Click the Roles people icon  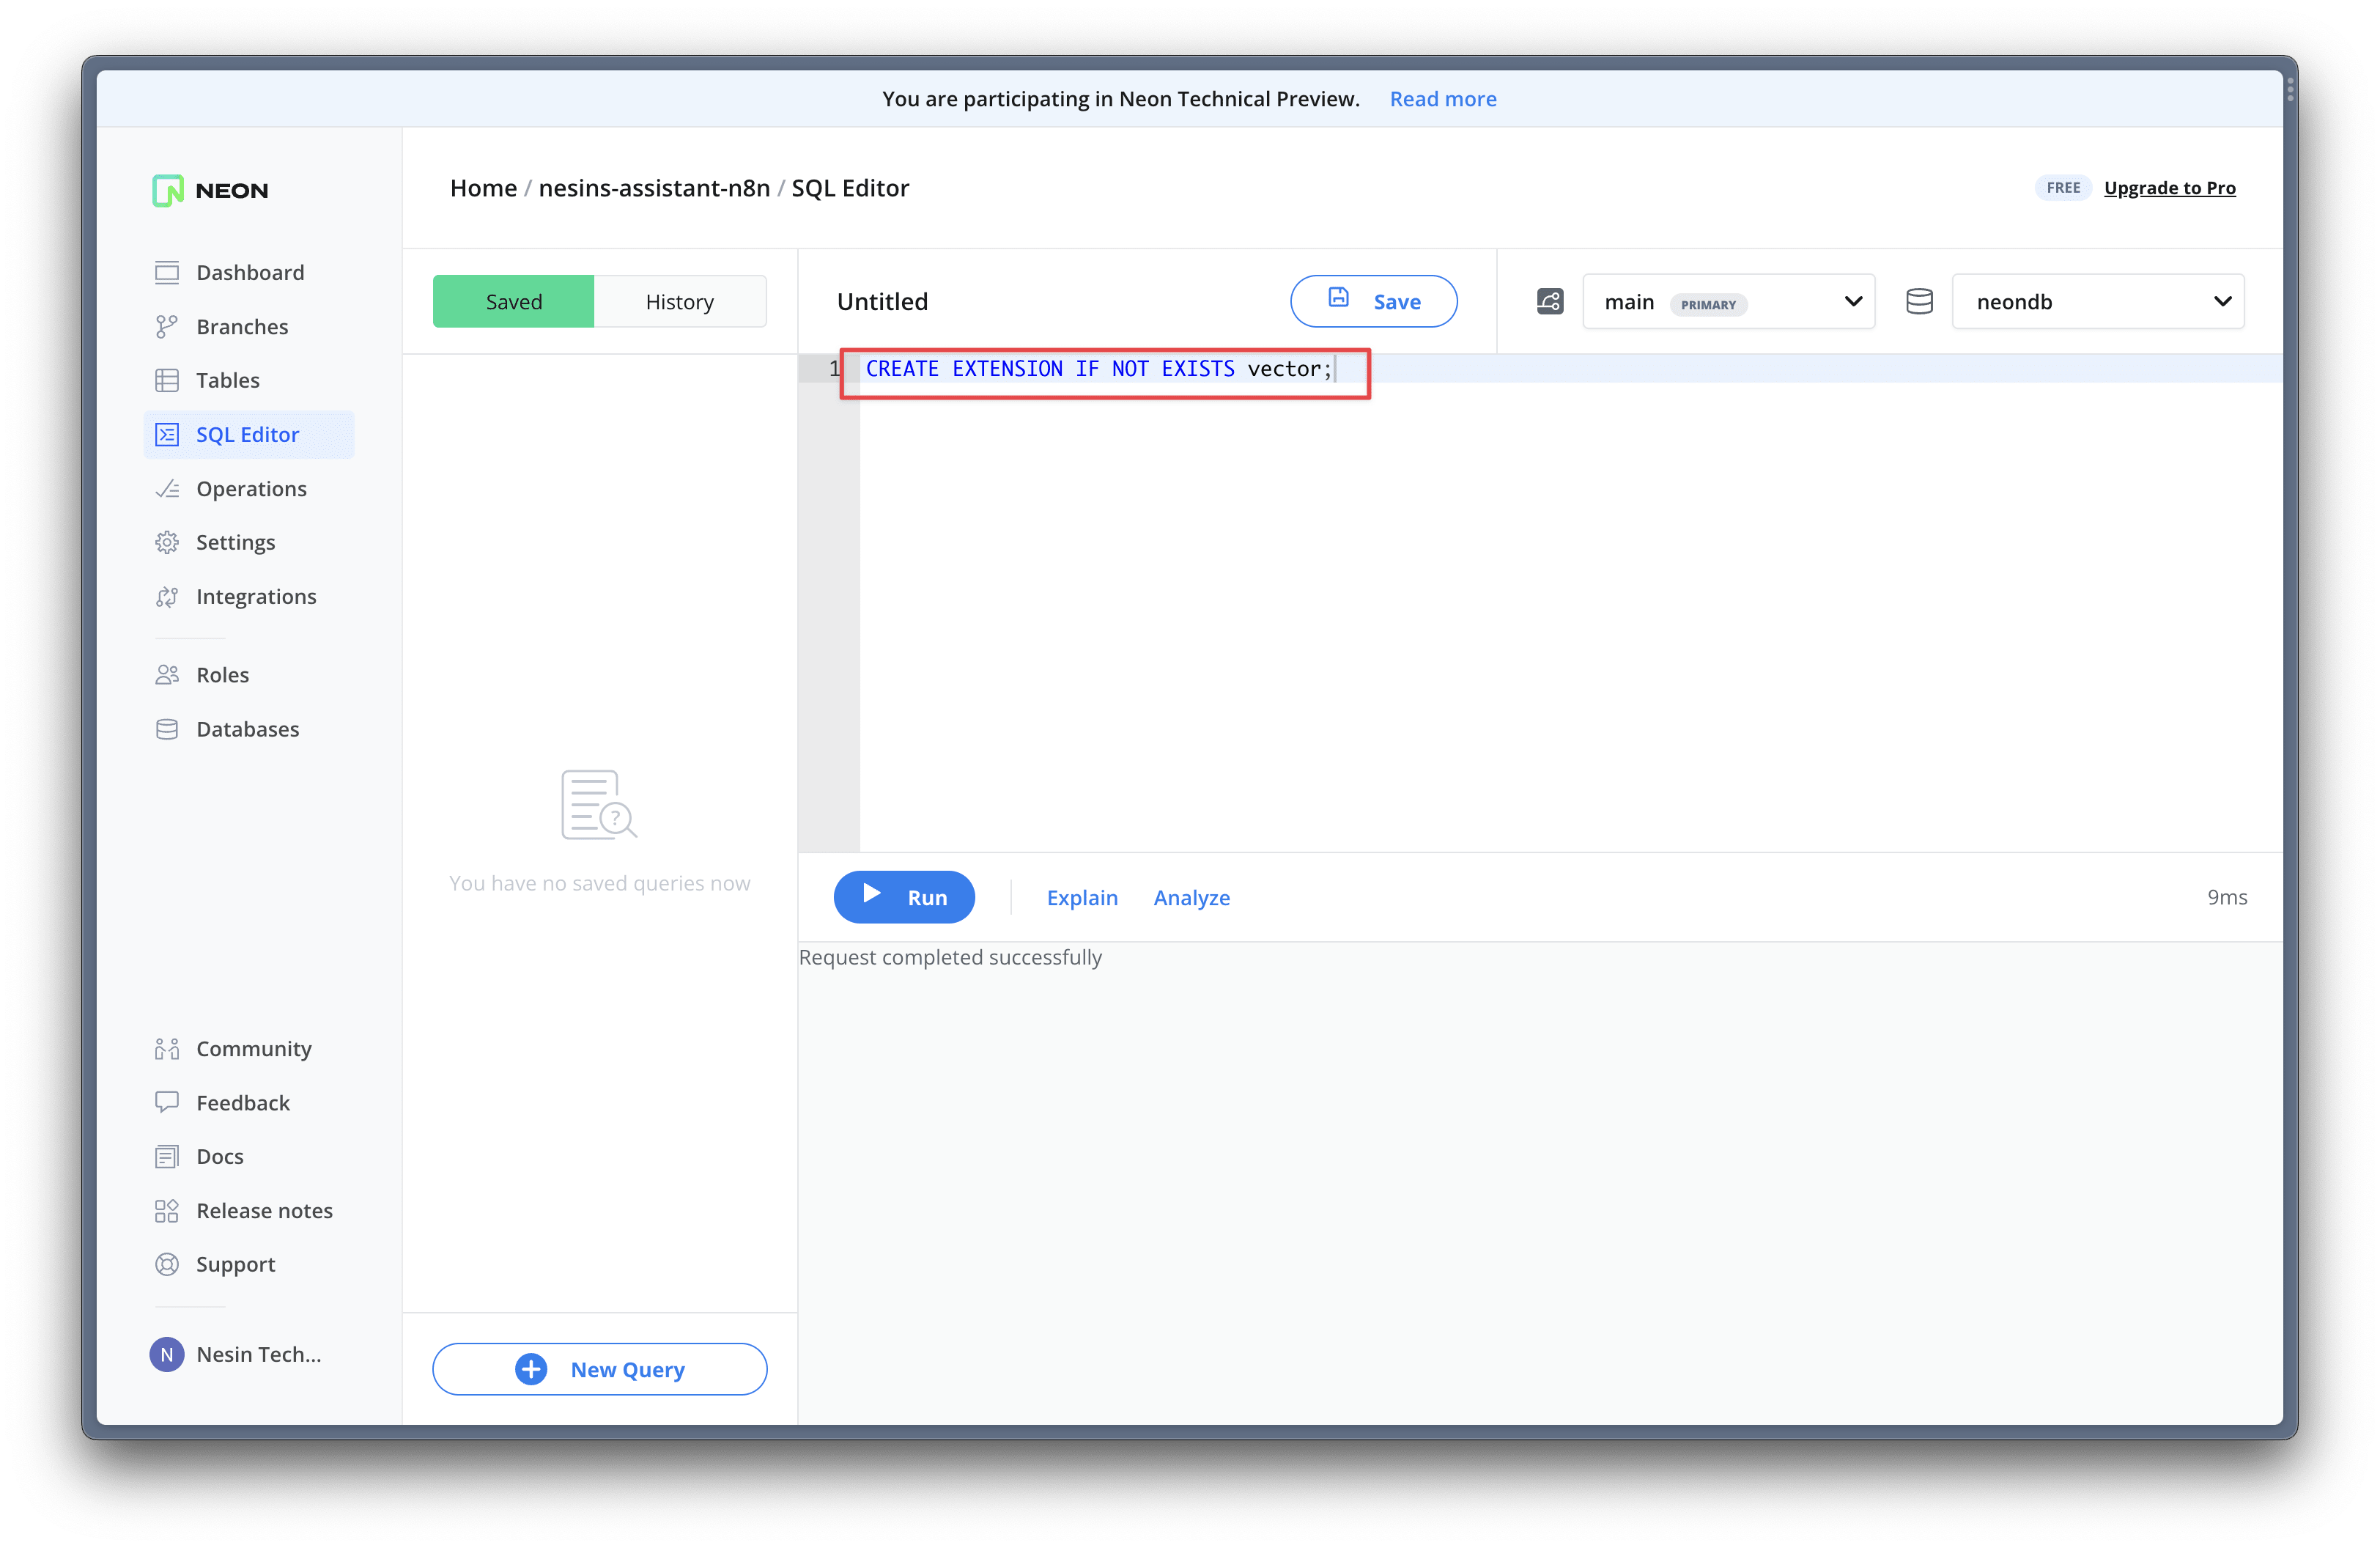pyautogui.click(x=167, y=675)
